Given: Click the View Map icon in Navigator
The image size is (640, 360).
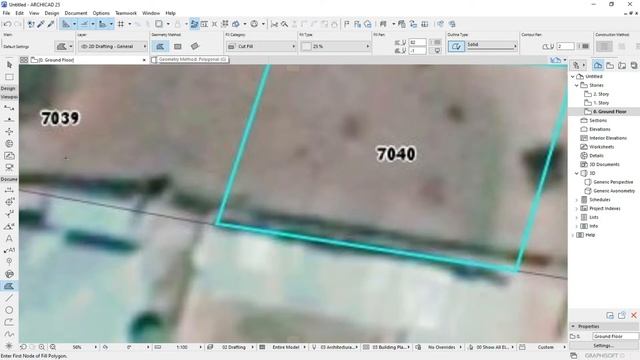Looking at the screenshot, I should [610, 65].
